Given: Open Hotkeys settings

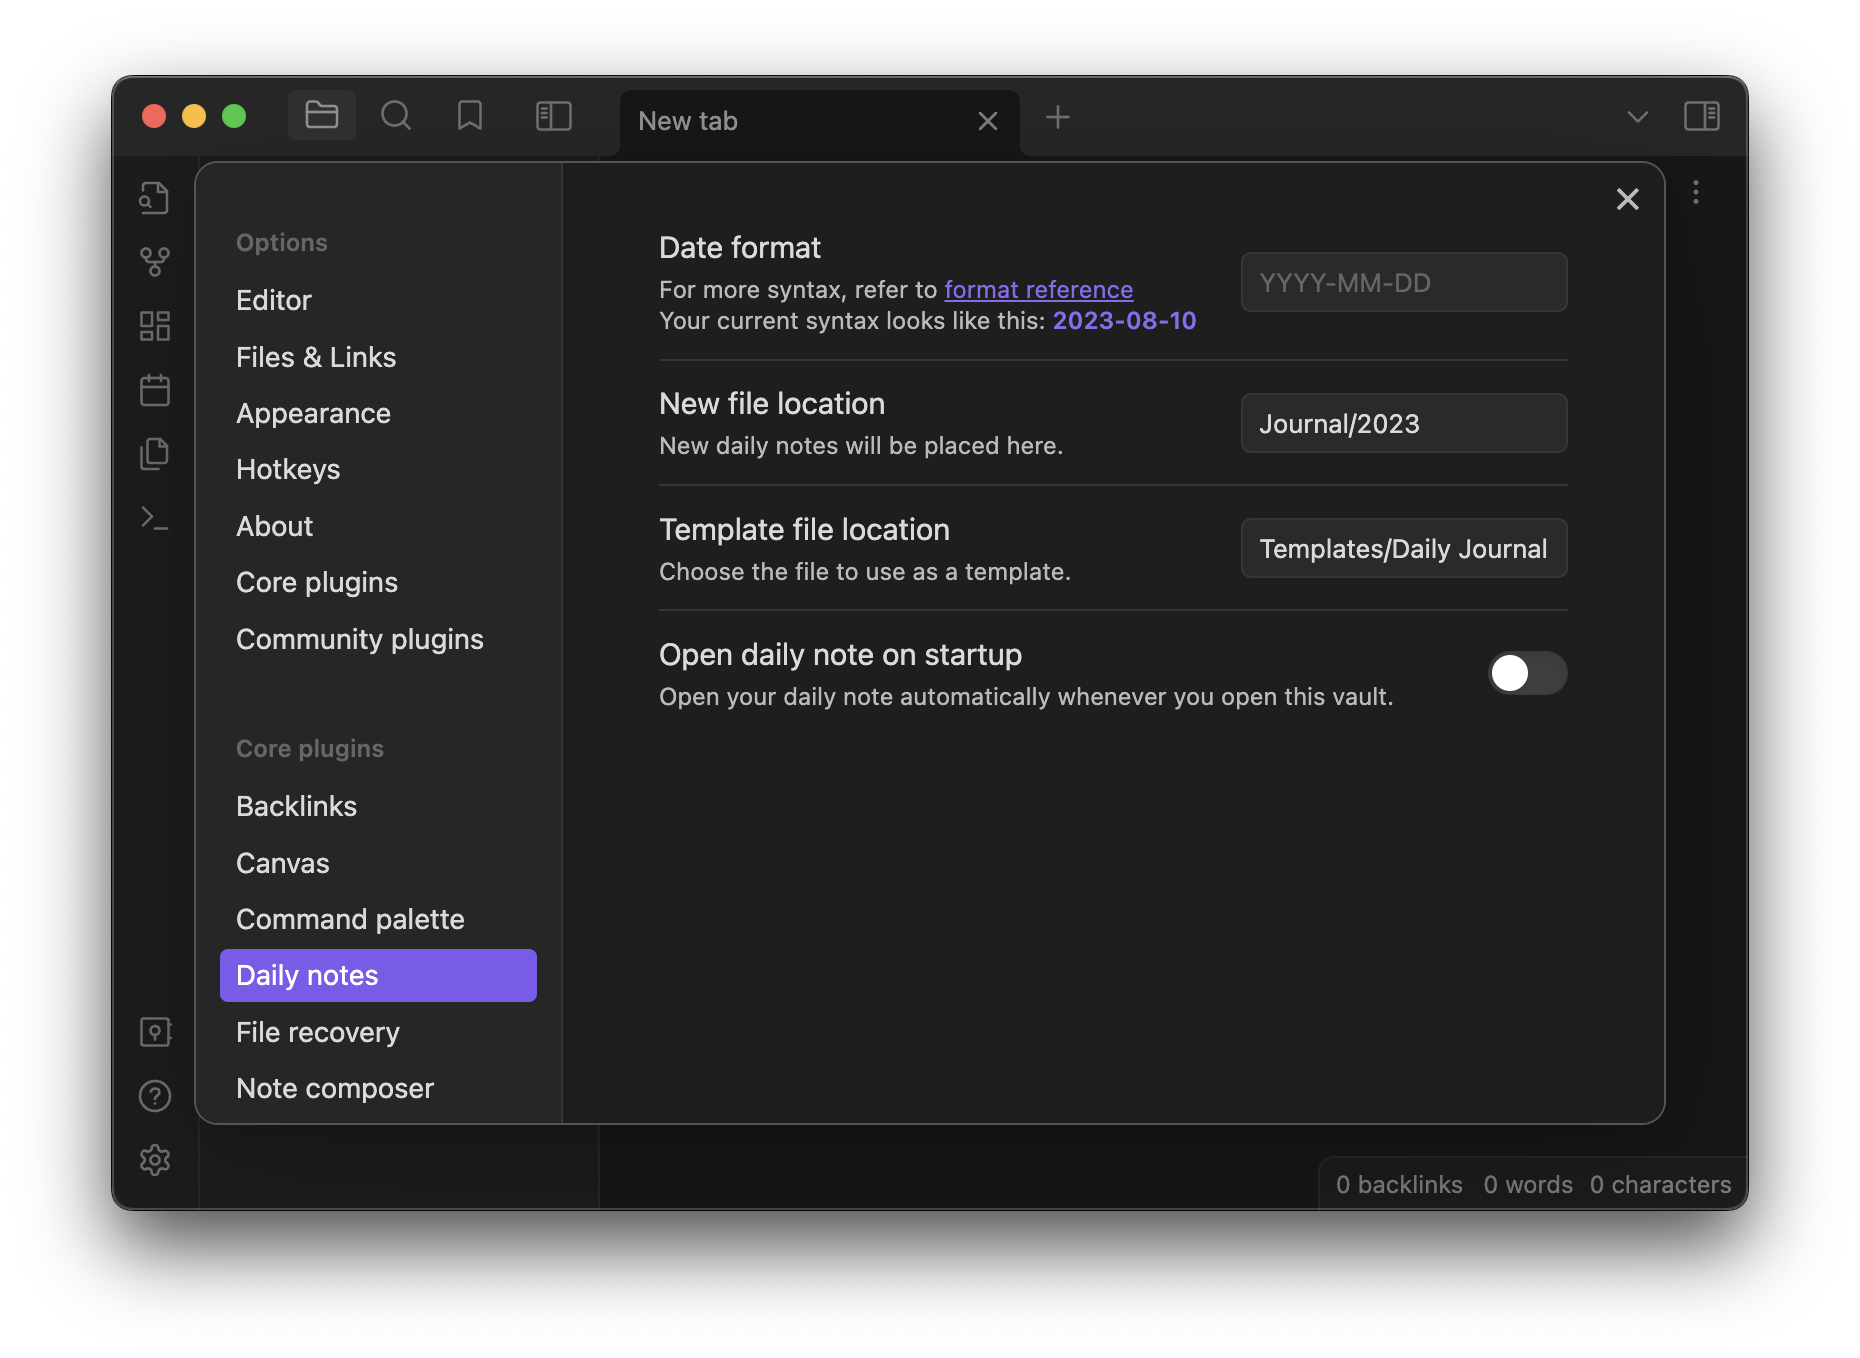Looking at the screenshot, I should click(288, 469).
